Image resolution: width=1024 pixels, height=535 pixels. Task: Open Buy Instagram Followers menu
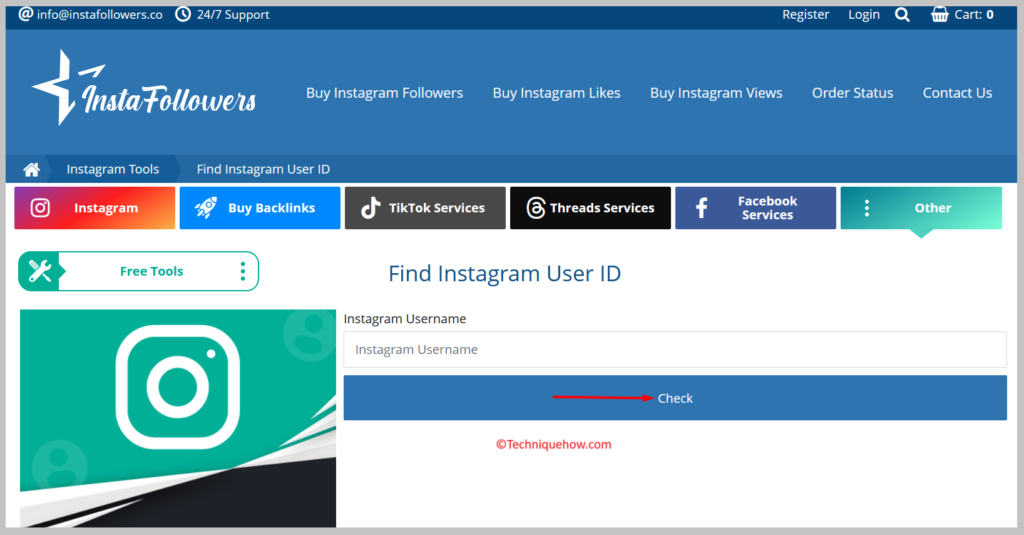pyautogui.click(x=385, y=93)
